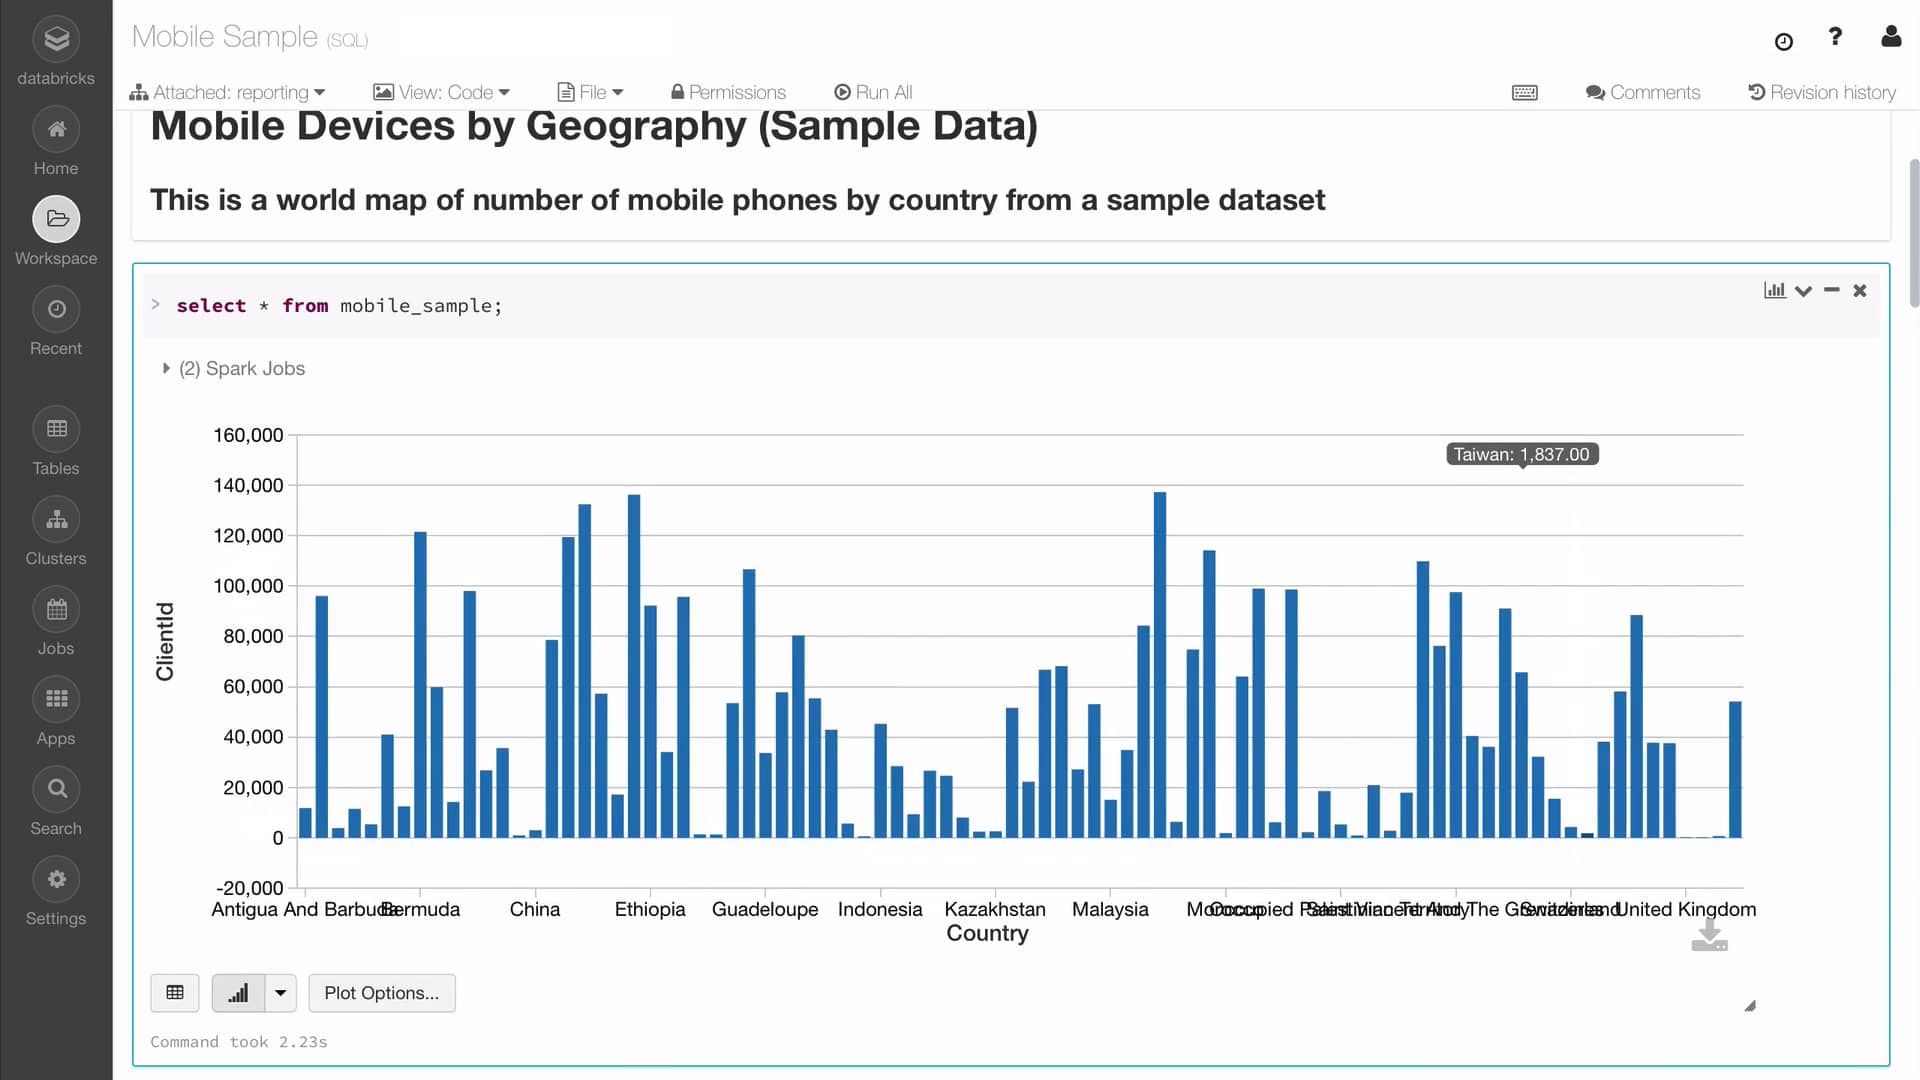Minimize the SQL cell
The image size is (1920, 1080).
1832,290
